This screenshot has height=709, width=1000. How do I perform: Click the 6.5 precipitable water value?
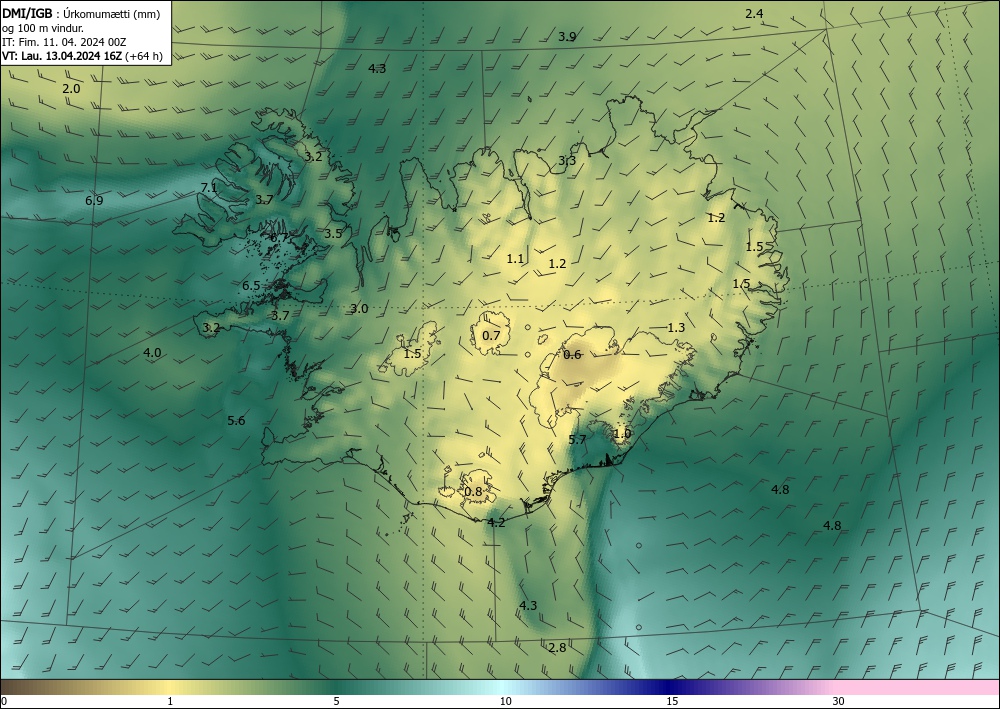251,286
